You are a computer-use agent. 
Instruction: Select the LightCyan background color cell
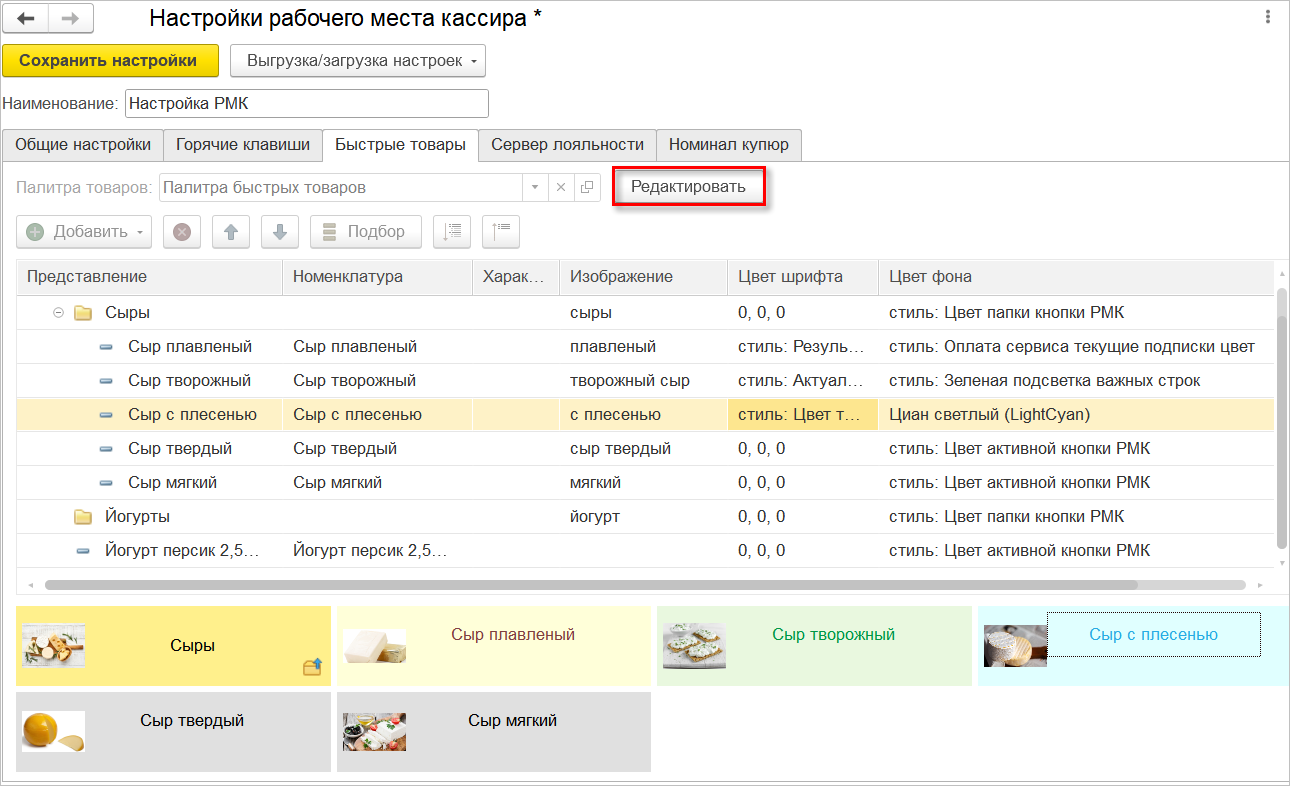coord(1075,415)
